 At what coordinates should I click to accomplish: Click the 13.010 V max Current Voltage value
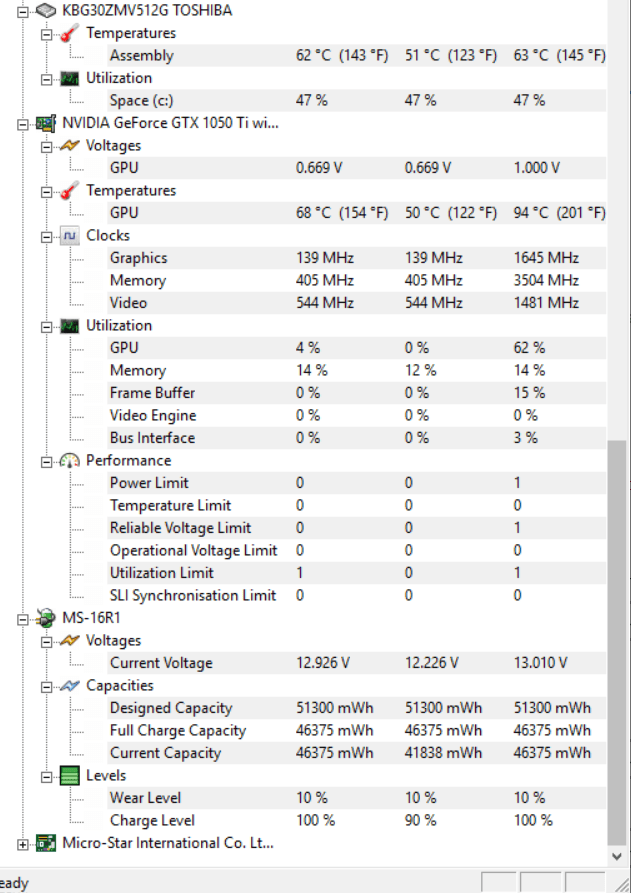[x=540, y=663]
